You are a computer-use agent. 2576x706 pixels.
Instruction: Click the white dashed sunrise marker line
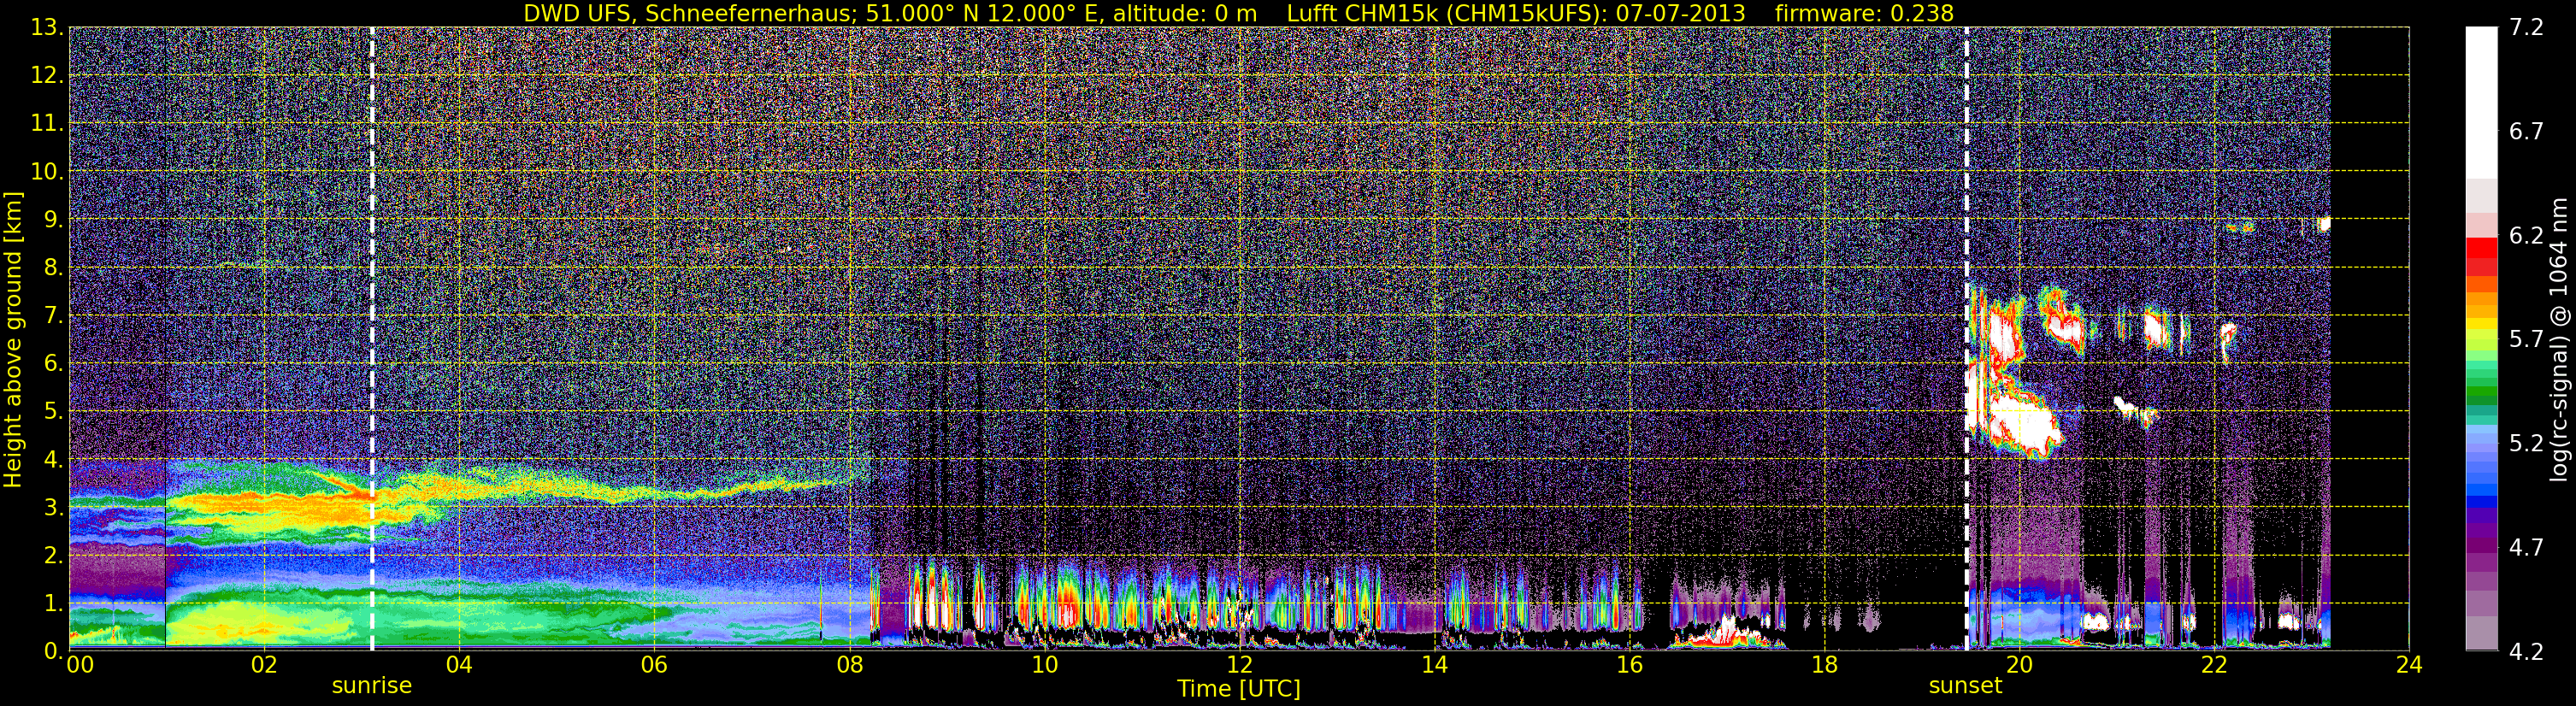click(372, 339)
